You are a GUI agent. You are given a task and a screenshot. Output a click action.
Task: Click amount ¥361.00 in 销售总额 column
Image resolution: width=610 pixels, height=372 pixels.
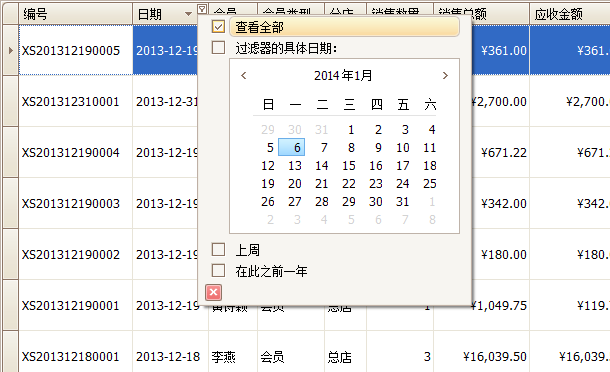tap(503, 51)
